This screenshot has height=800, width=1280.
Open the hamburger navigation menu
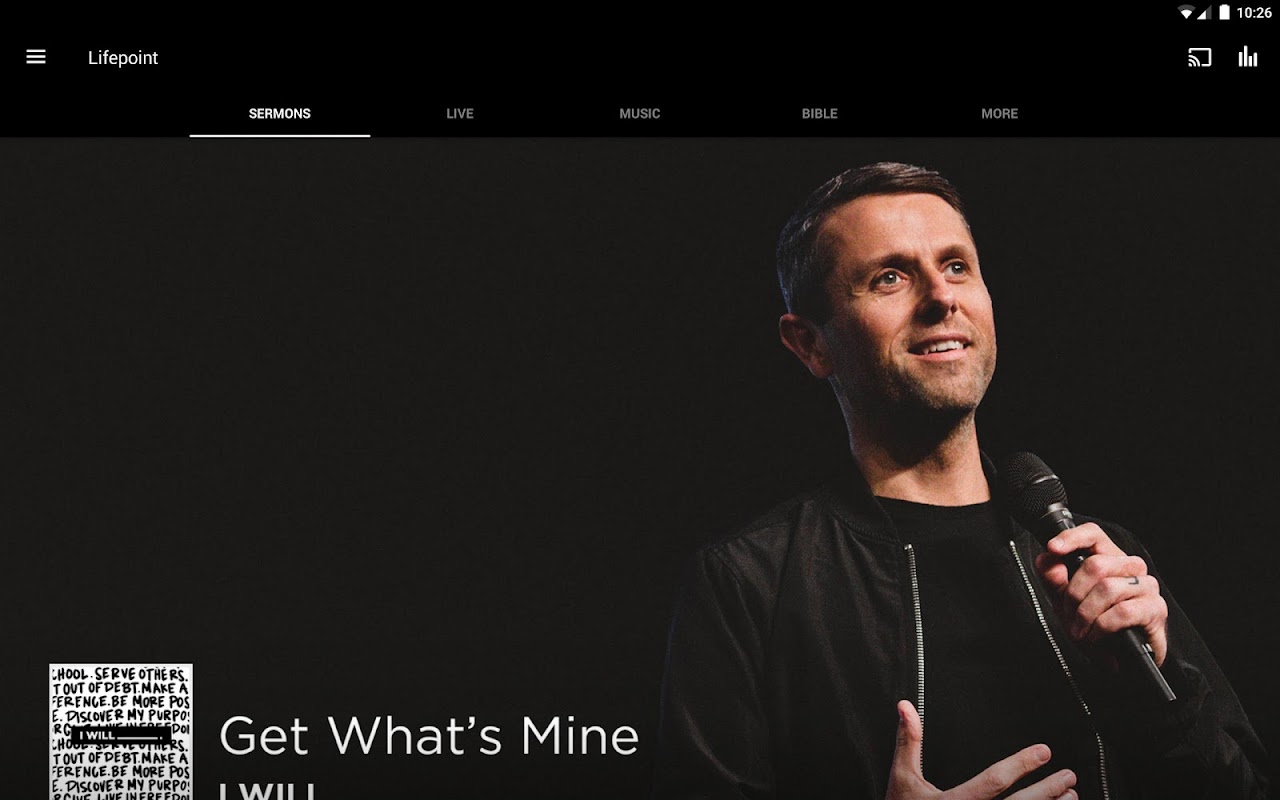[36, 57]
